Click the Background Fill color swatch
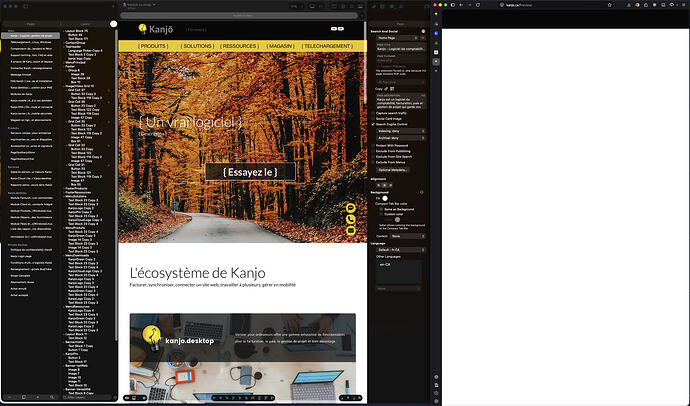This screenshot has height=406, width=690. [x=385, y=198]
